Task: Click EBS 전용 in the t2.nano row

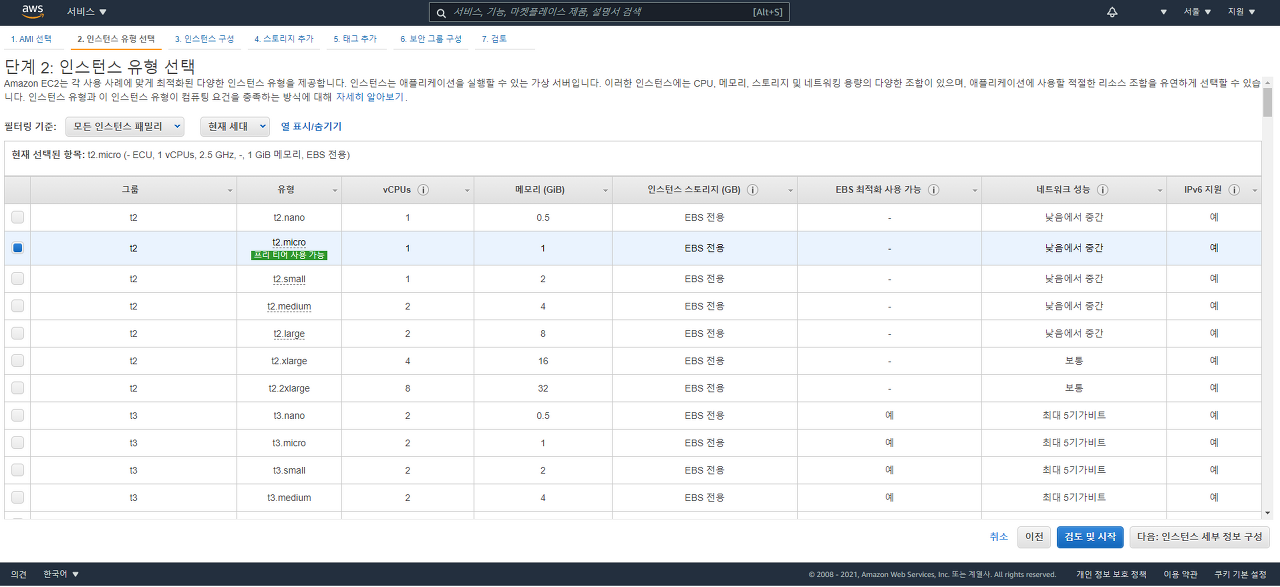Action: tap(705, 217)
